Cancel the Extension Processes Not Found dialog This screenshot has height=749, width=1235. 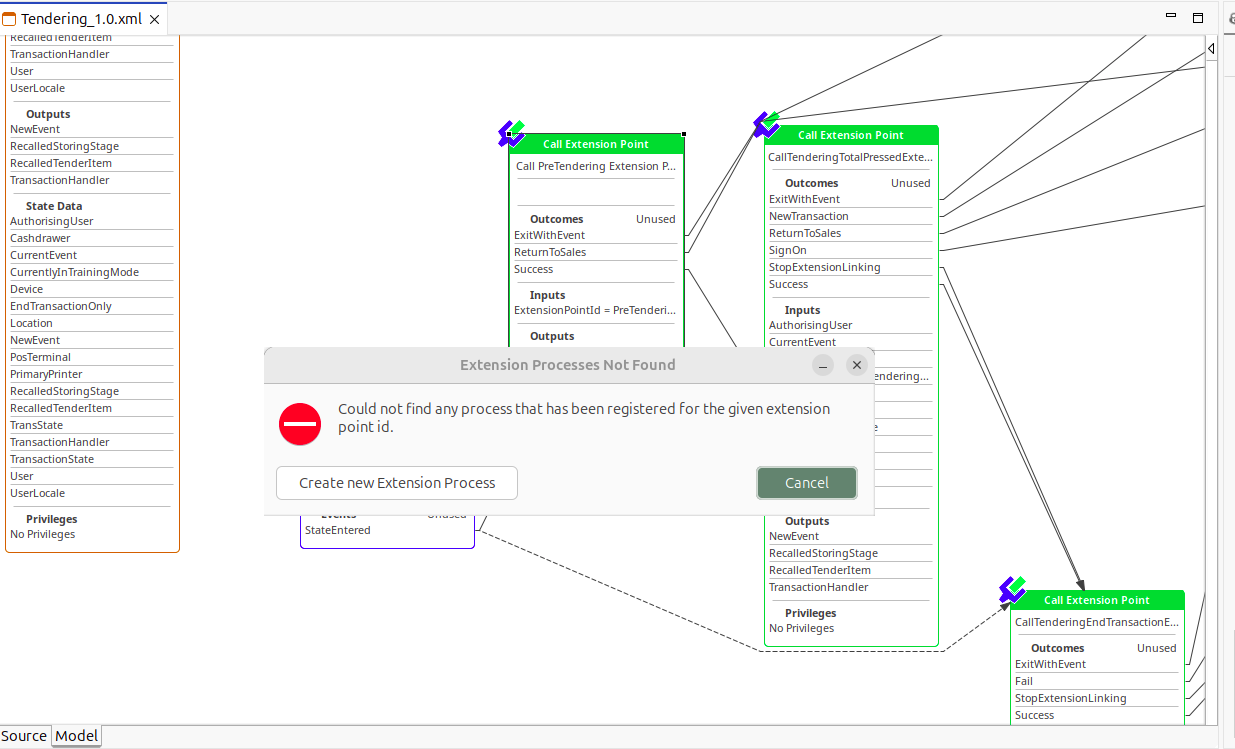click(x=806, y=482)
